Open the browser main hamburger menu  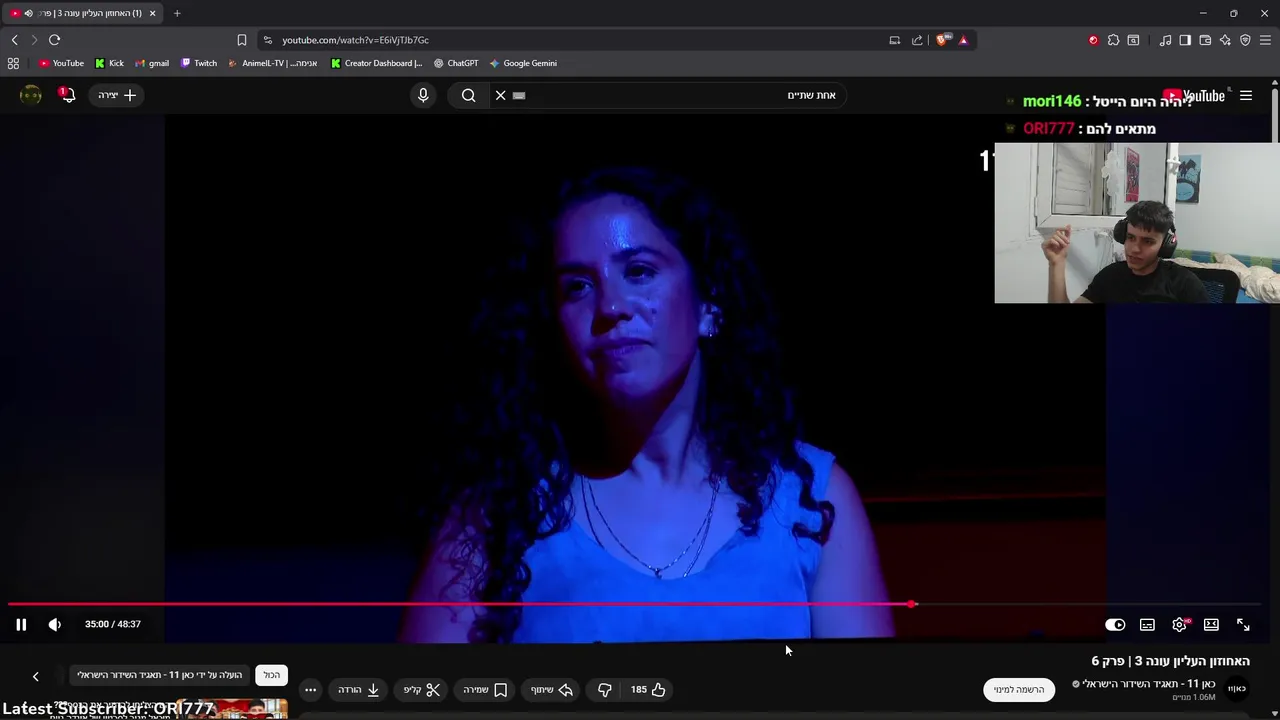[x=1265, y=40]
